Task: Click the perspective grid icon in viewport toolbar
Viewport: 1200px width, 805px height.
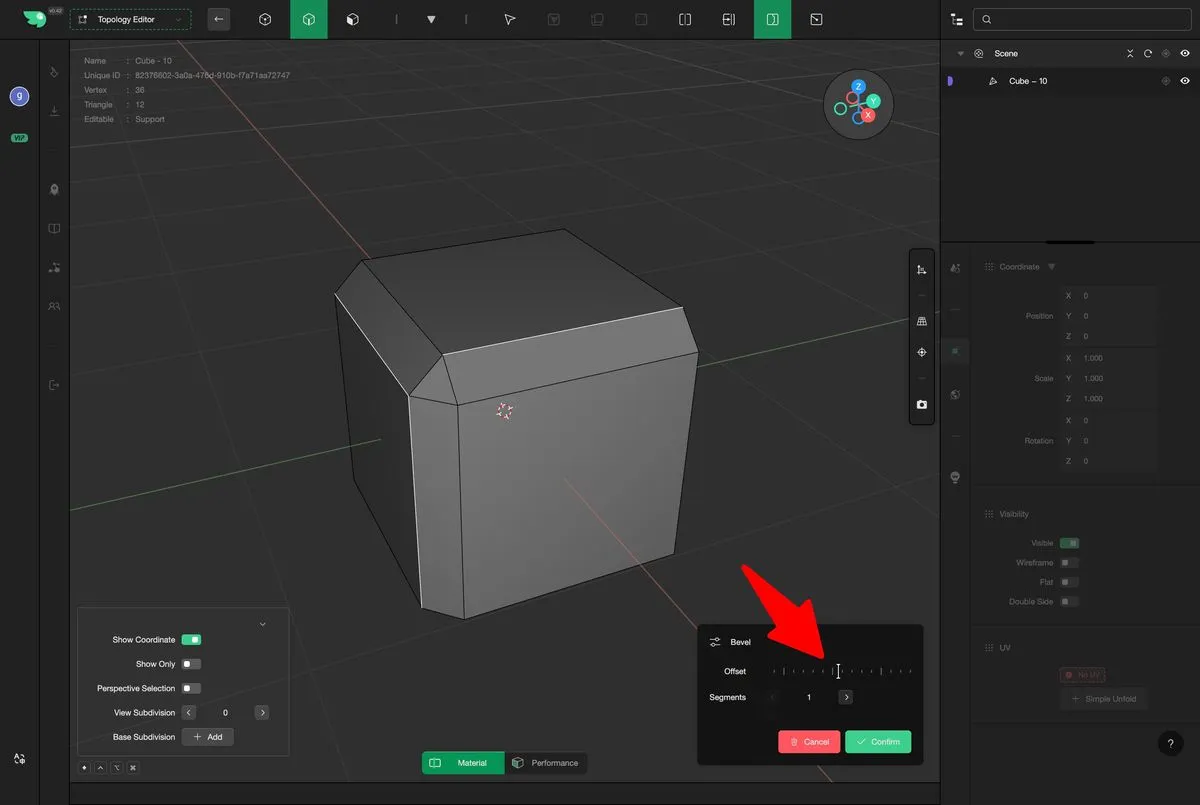Action: [921, 321]
